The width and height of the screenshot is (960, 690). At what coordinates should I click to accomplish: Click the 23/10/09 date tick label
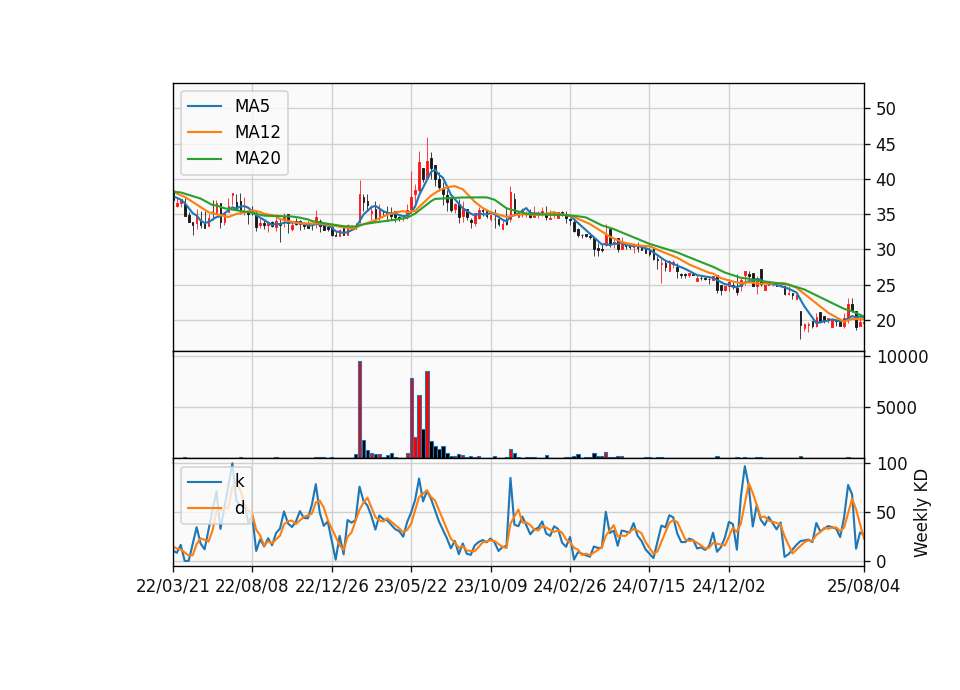pos(490,586)
